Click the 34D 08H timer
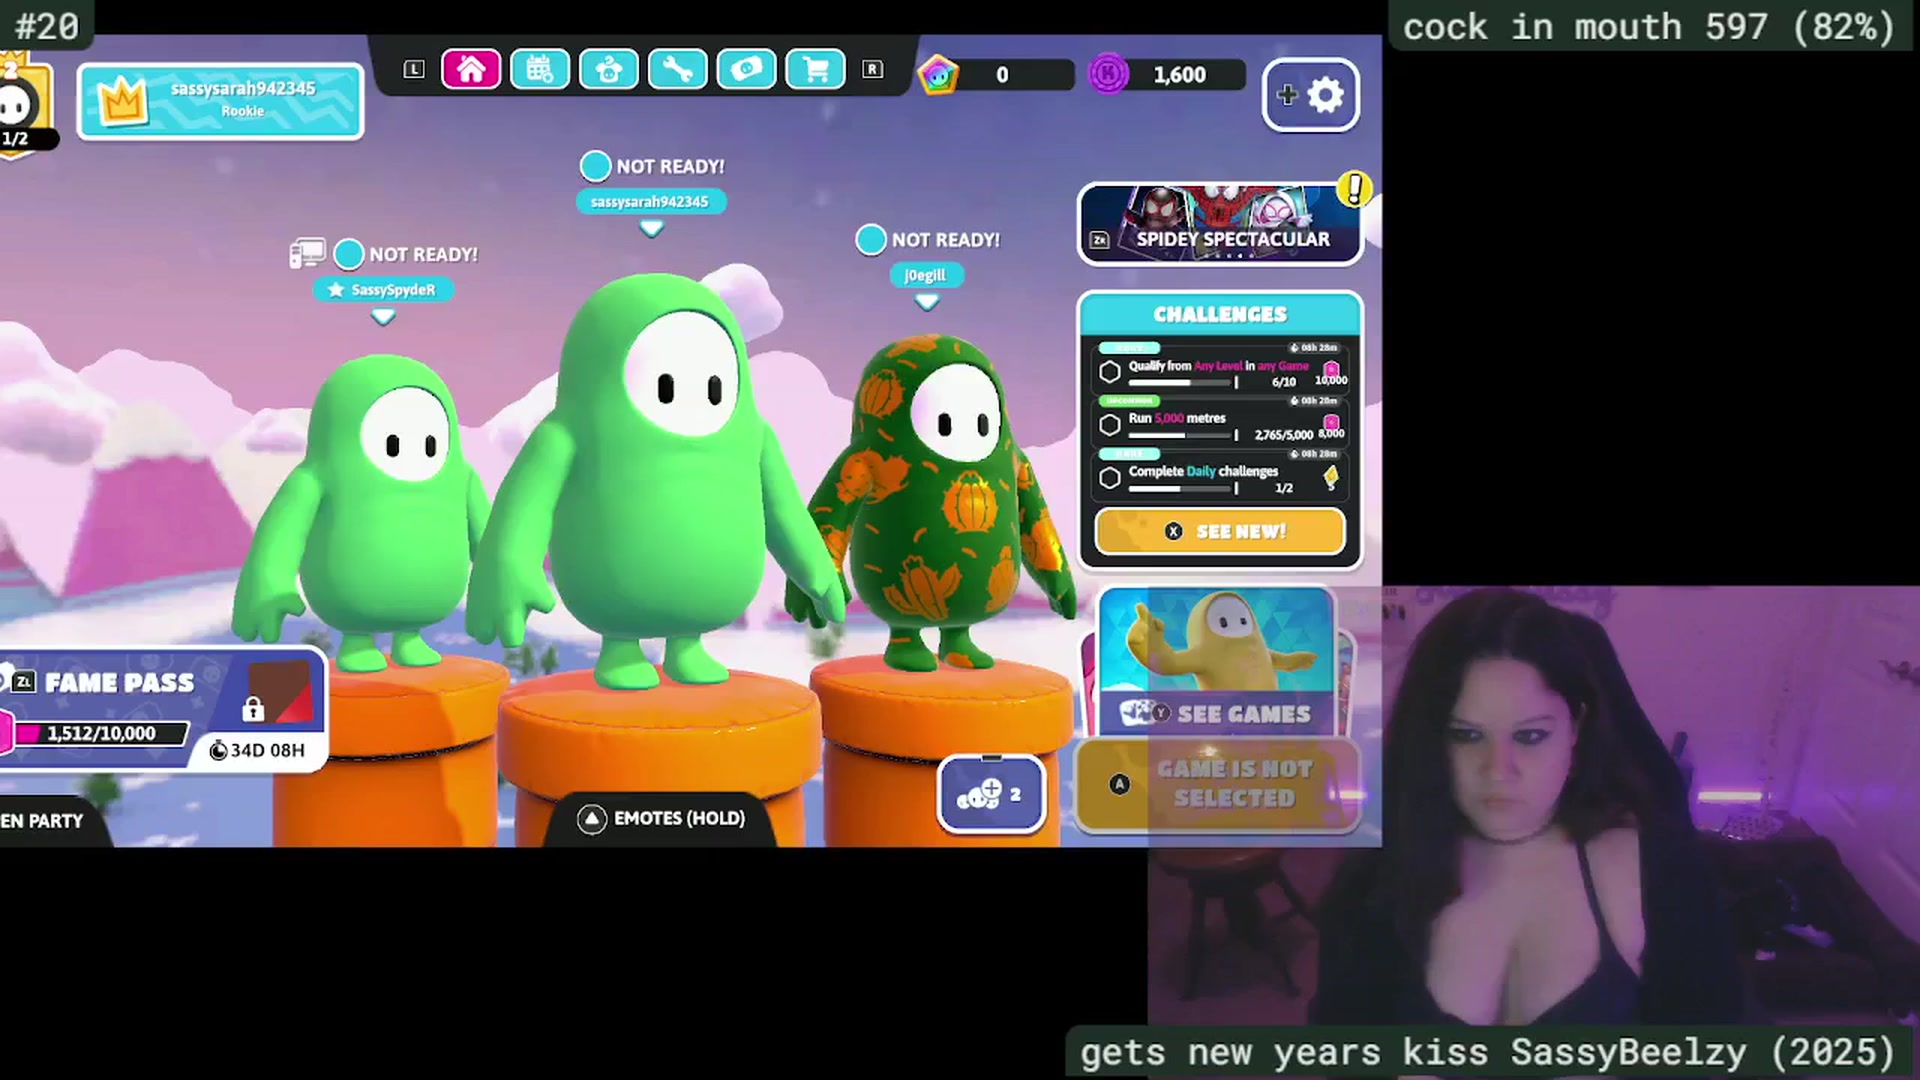The height and width of the screenshot is (1080, 1920). (257, 750)
